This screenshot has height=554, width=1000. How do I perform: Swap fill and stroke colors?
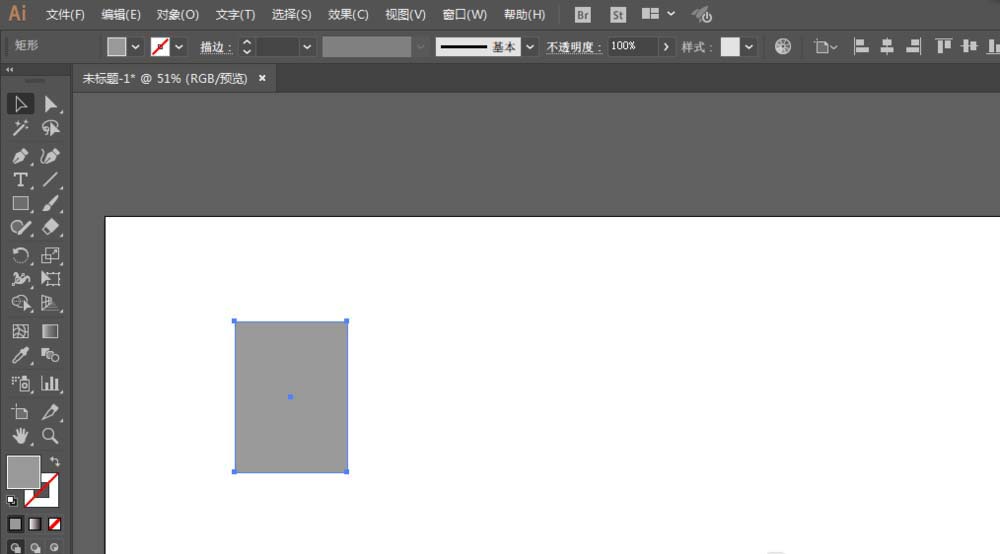(x=55, y=462)
